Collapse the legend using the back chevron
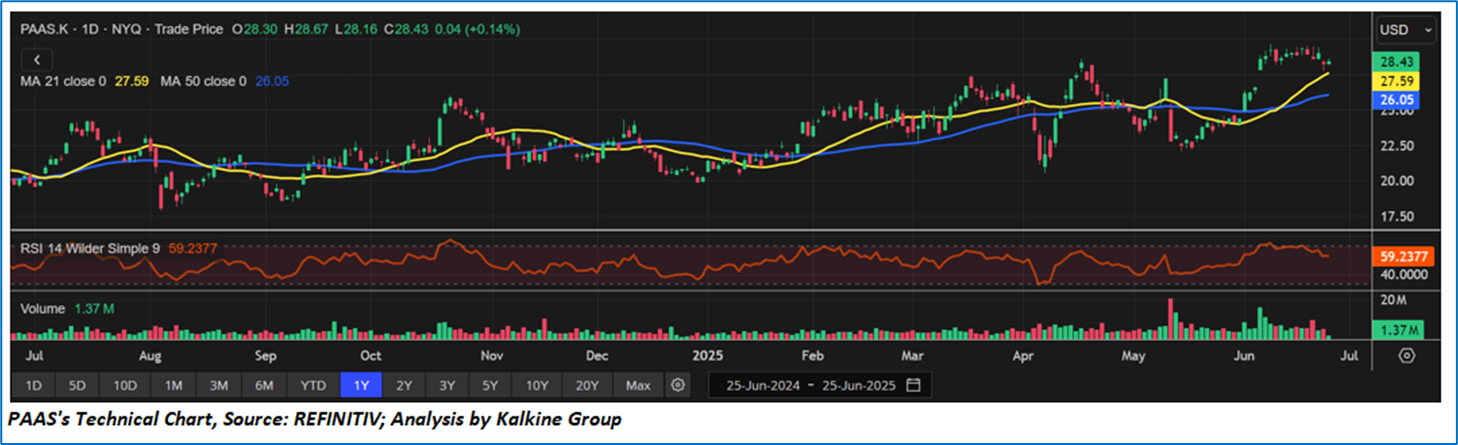Image resolution: width=1458 pixels, height=445 pixels. (36, 60)
